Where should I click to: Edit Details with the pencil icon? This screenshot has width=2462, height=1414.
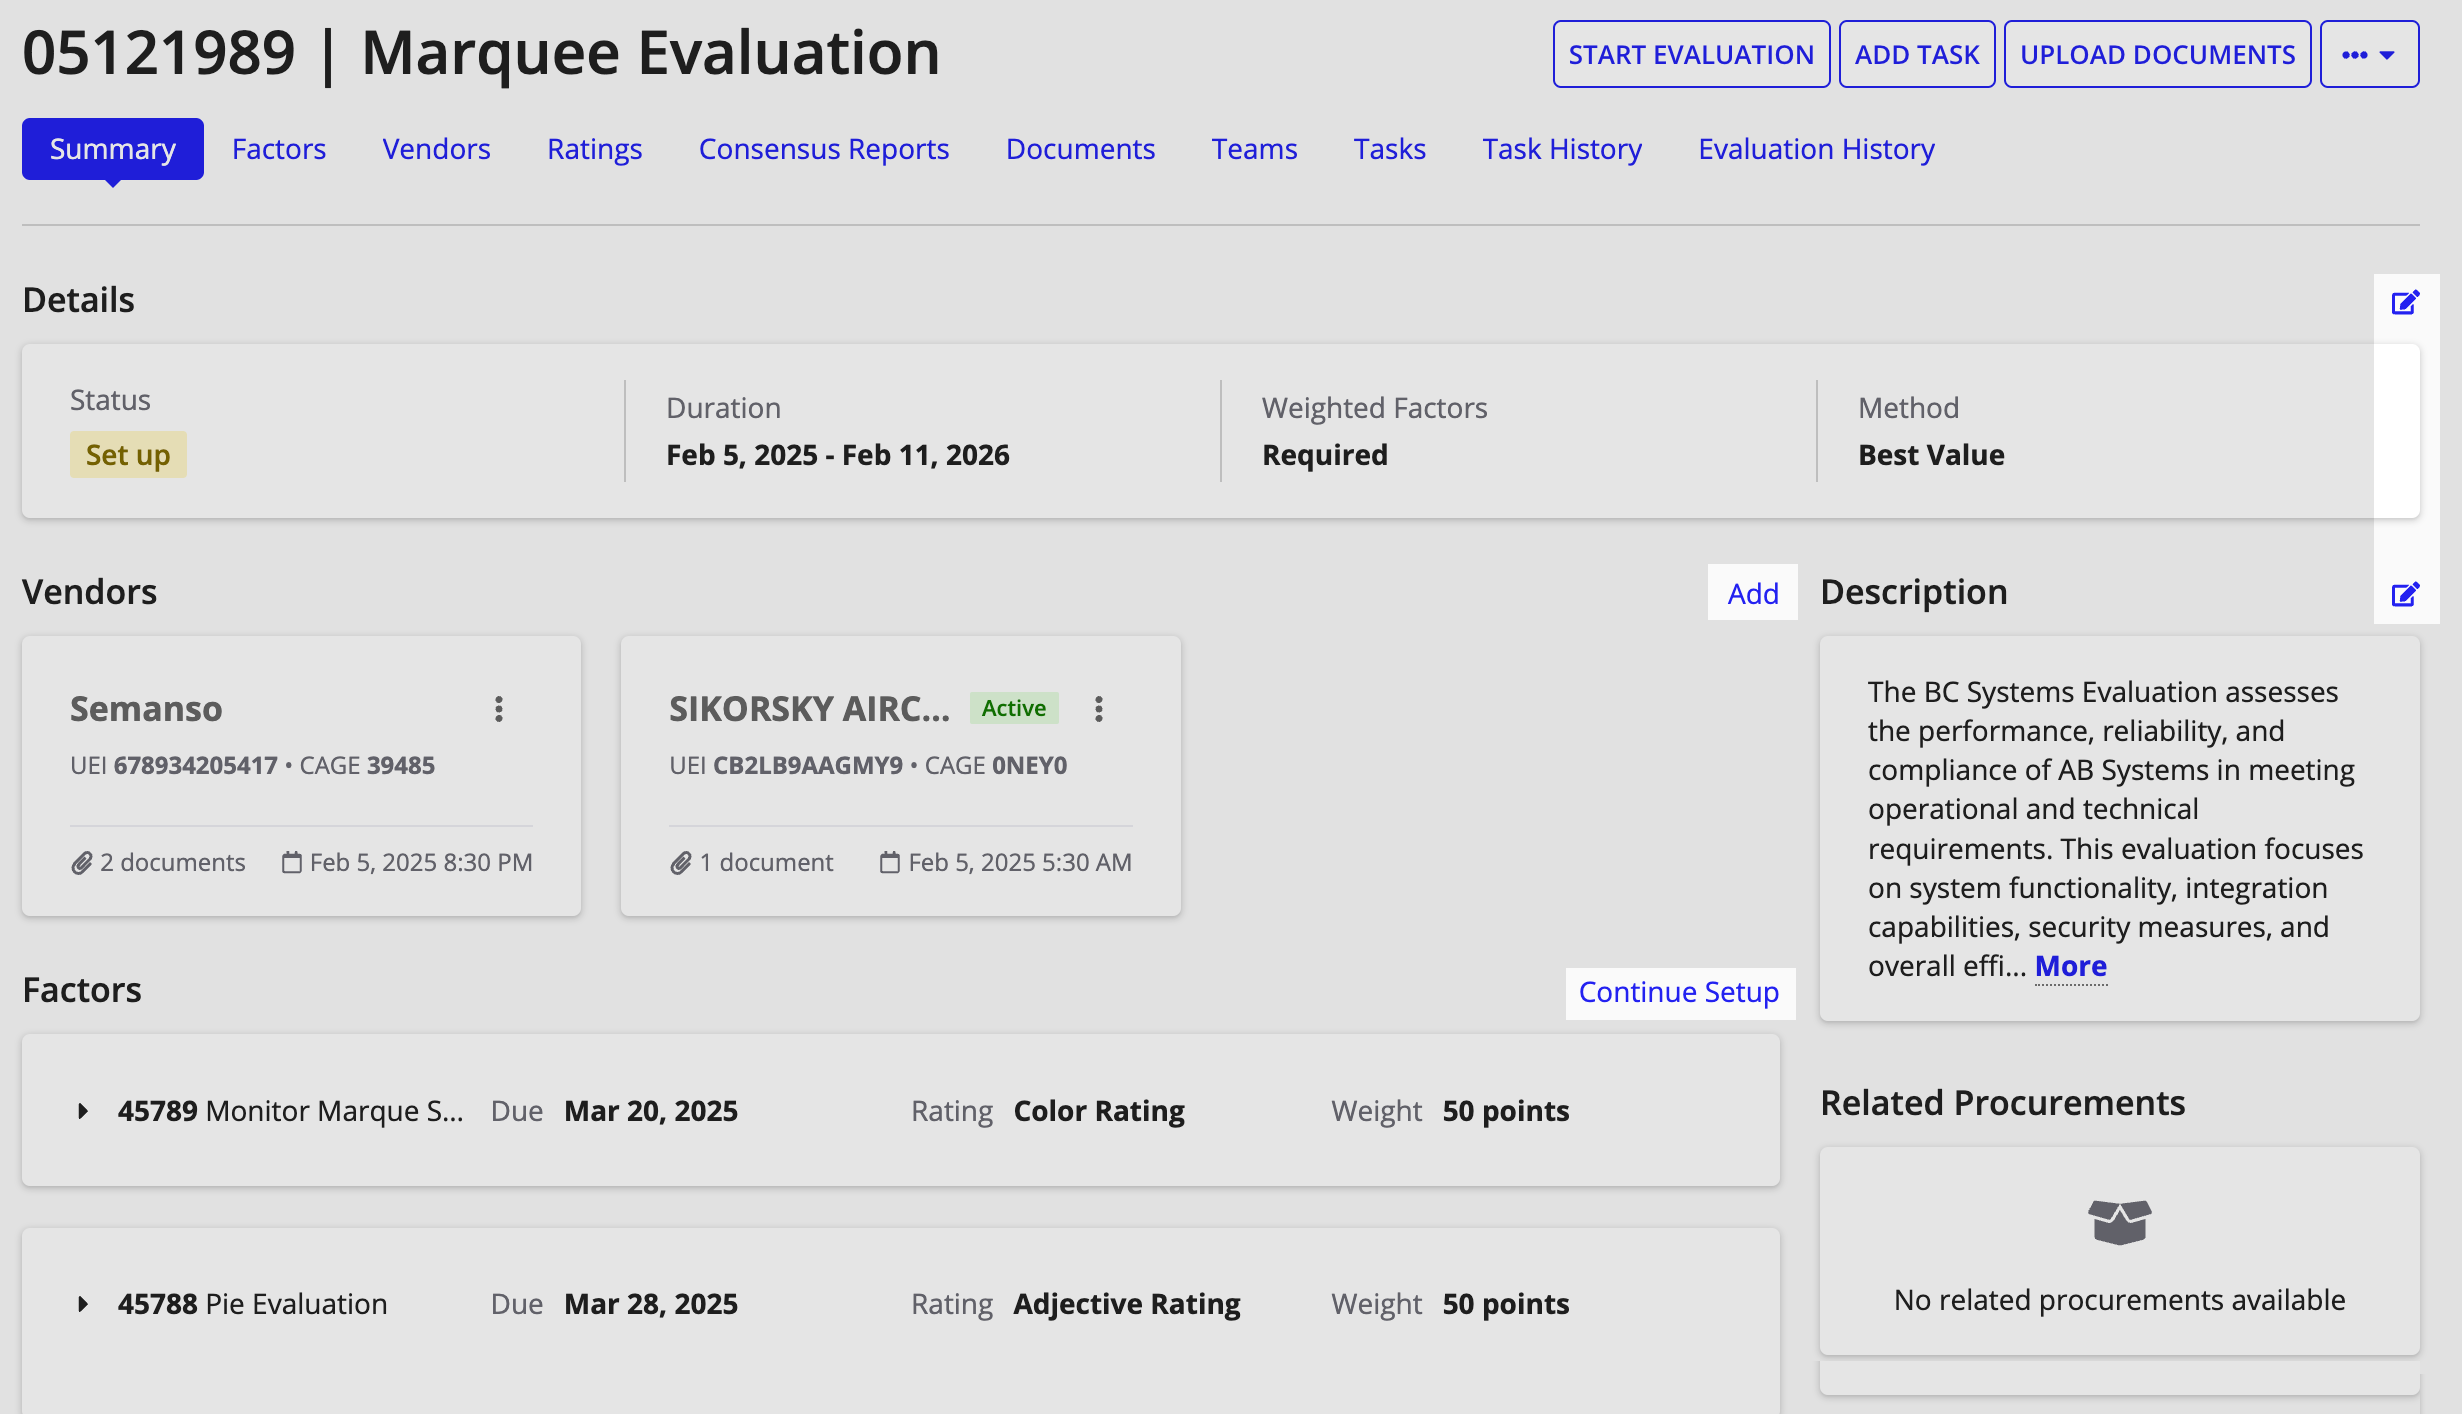coord(2405,302)
